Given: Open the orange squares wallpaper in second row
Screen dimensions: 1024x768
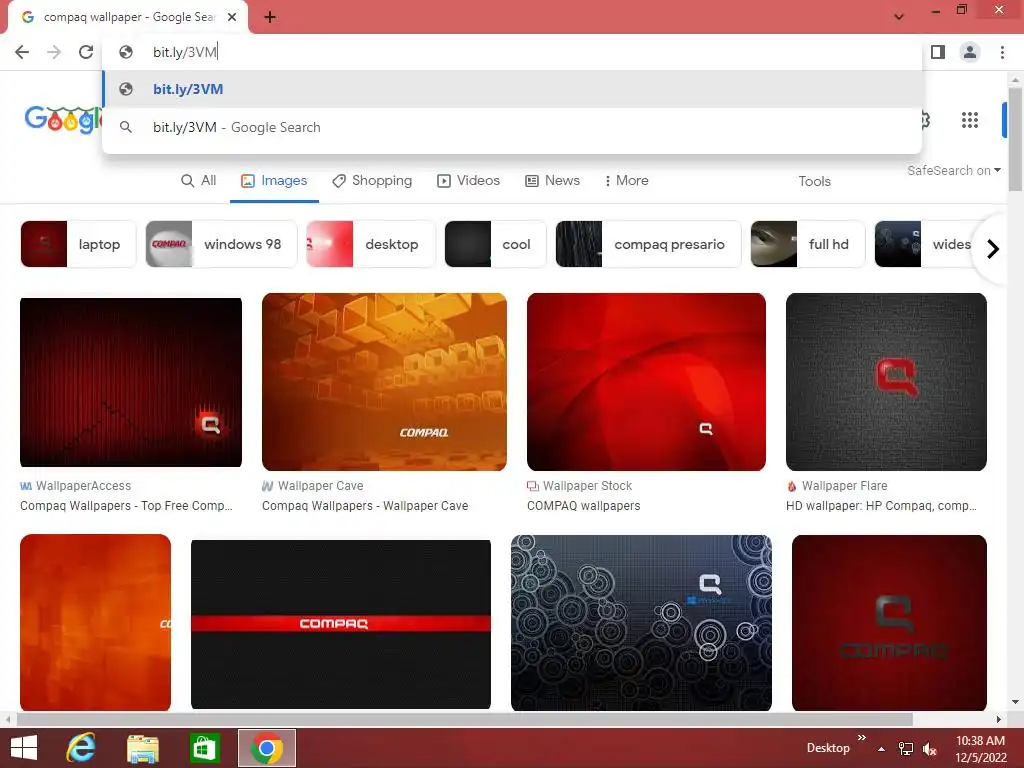Looking at the screenshot, I should click(x=95, y=622).
